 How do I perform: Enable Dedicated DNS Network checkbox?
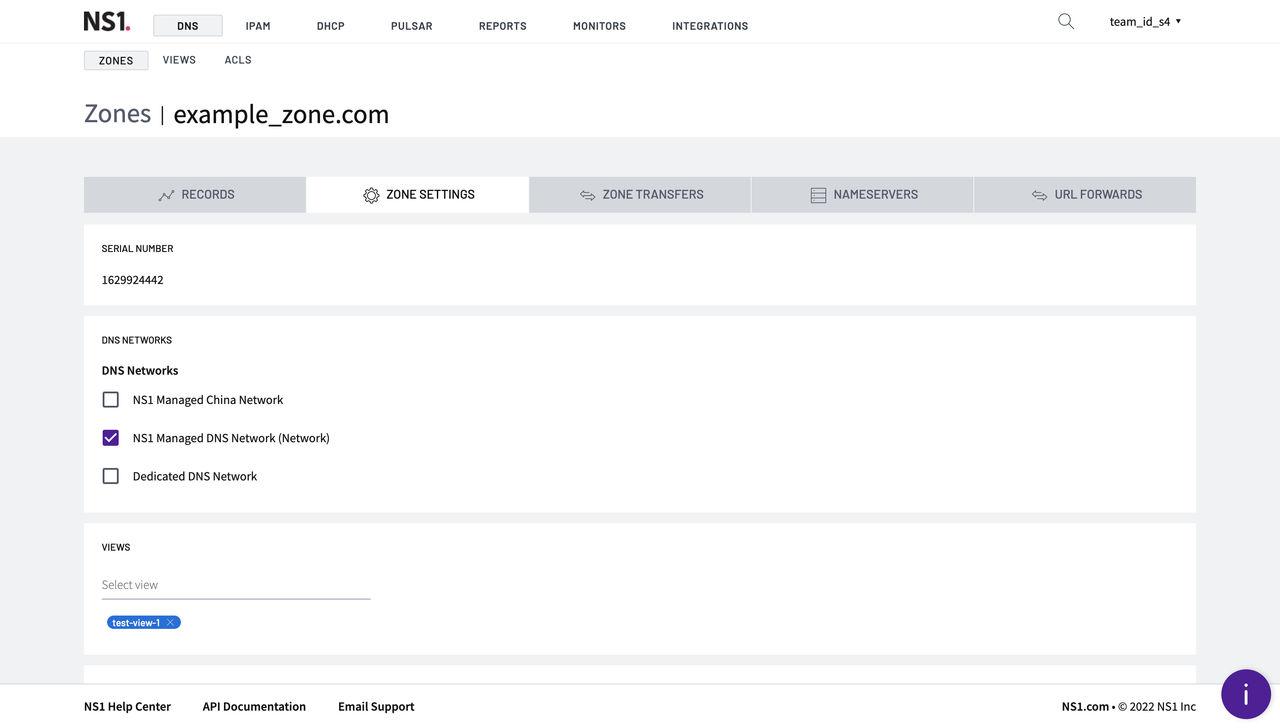(x=111, y=476)
